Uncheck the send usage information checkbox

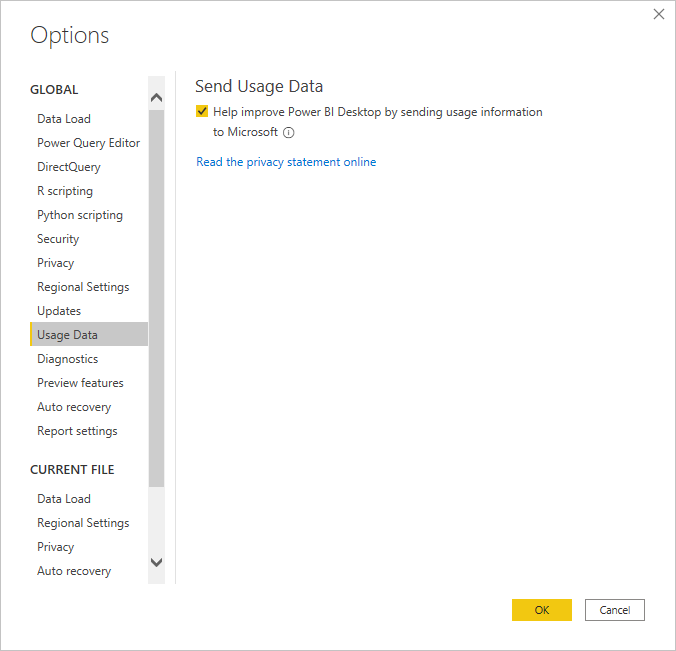pos(202,111)
